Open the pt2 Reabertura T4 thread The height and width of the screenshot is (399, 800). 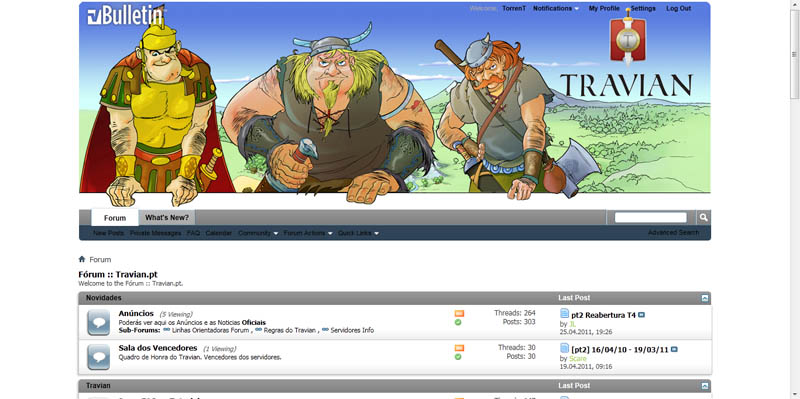604,315
